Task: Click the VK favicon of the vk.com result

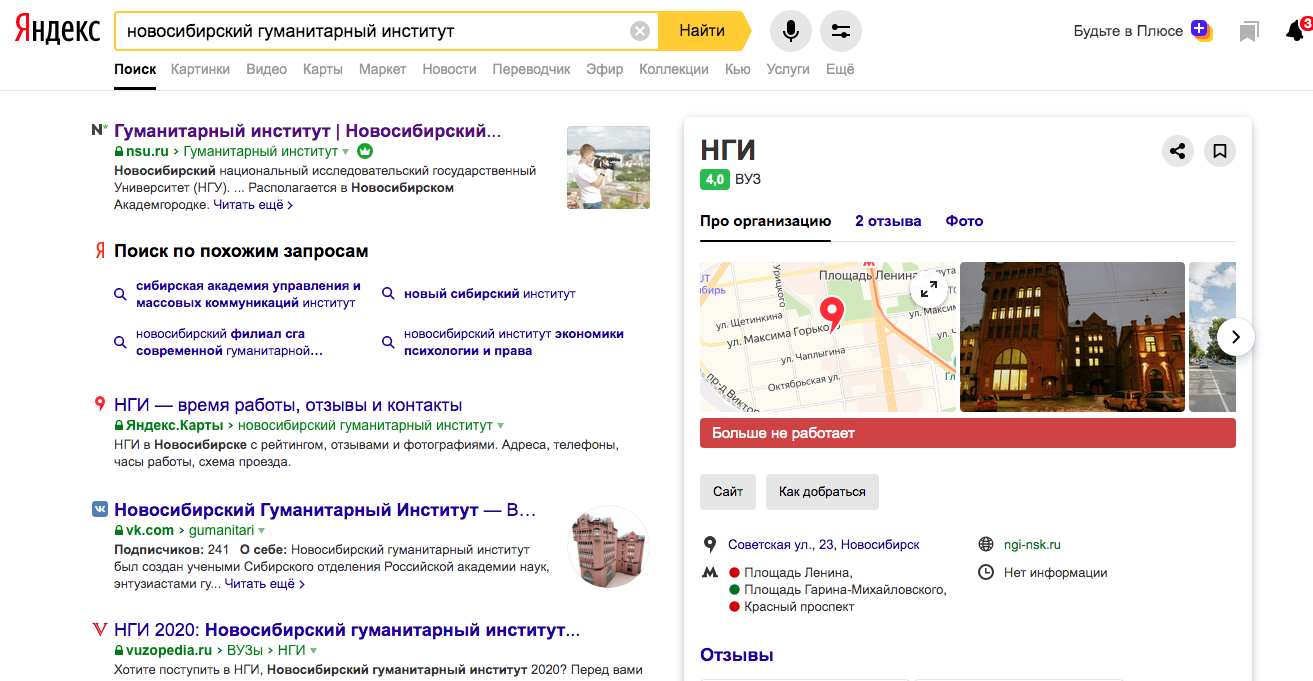Action: pyautogui.click(x=99, y=510)
